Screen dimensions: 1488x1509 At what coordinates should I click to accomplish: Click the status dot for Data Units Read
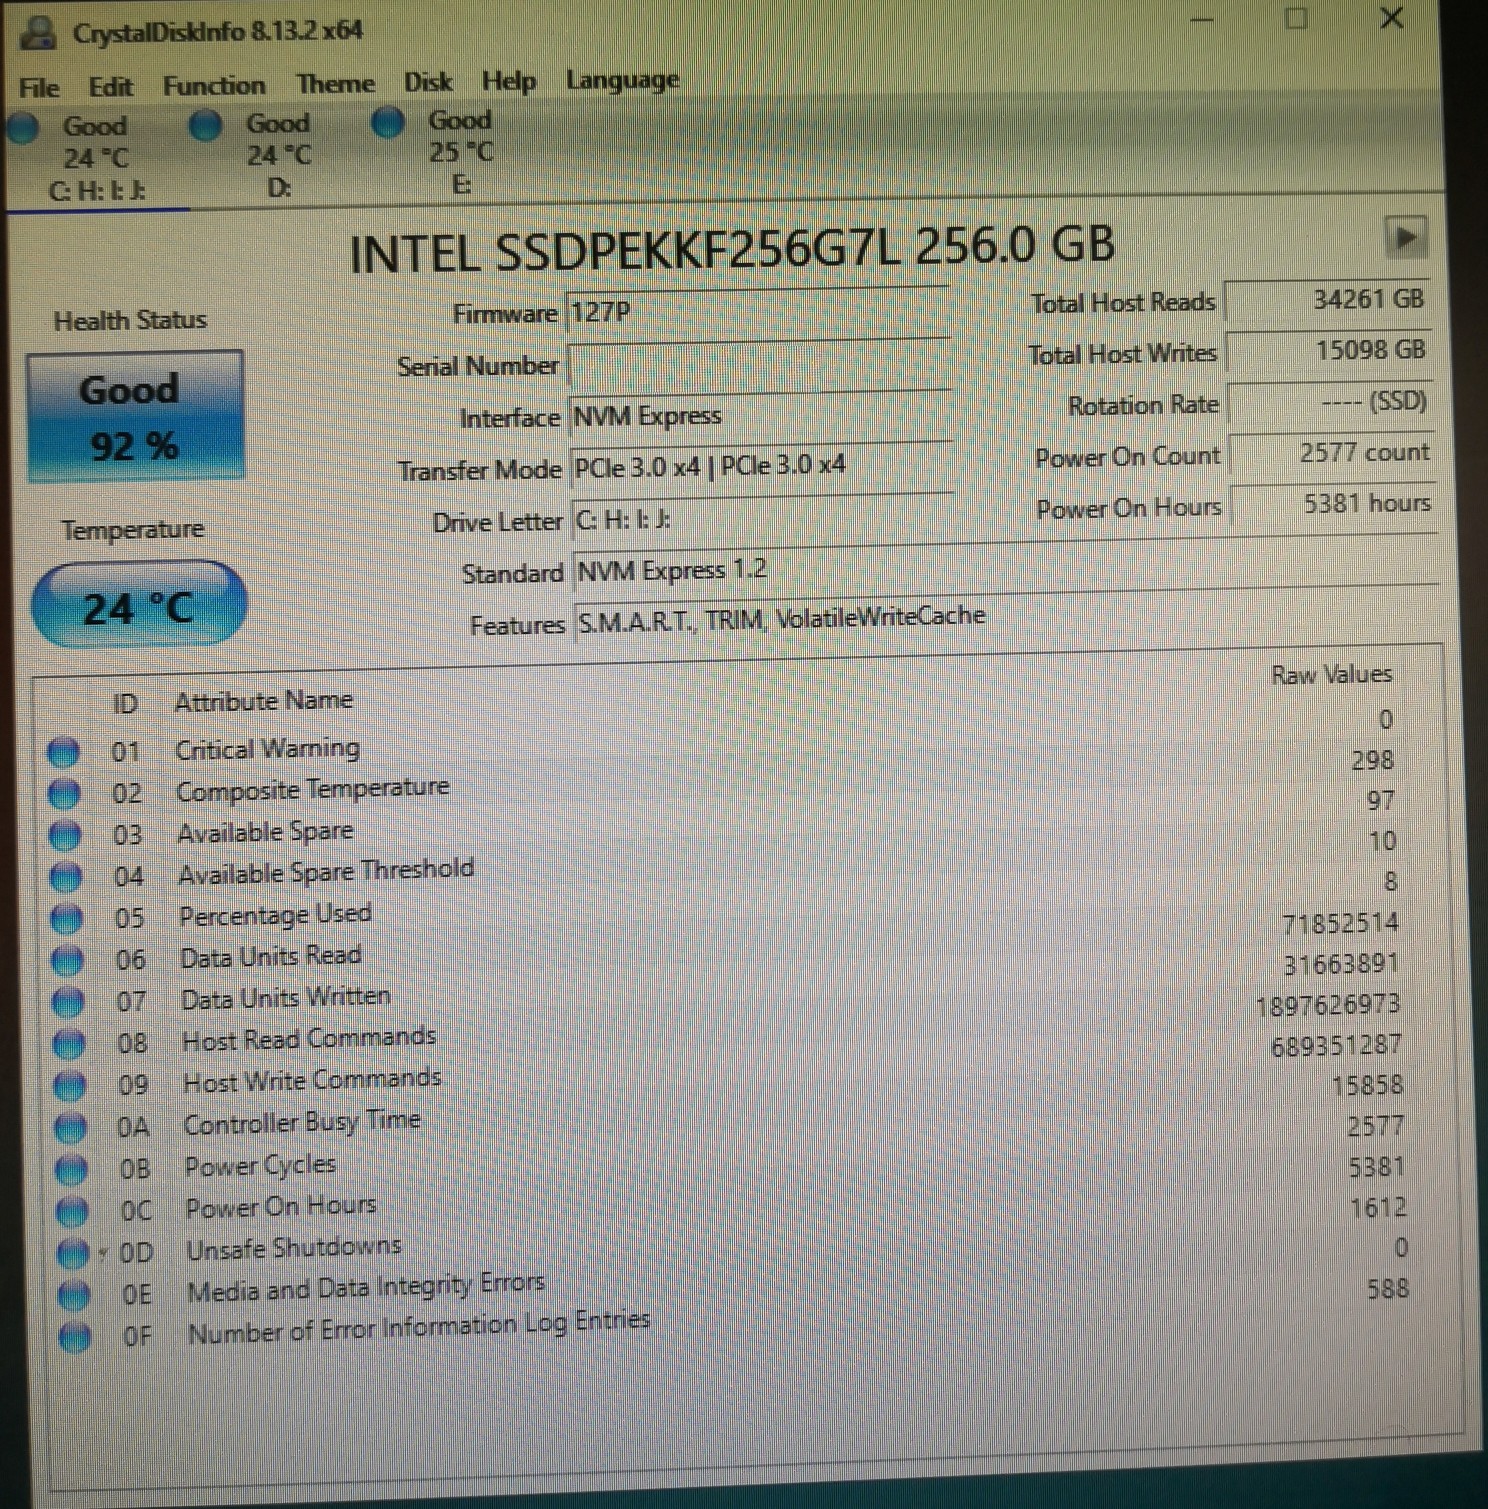(68, 961)
